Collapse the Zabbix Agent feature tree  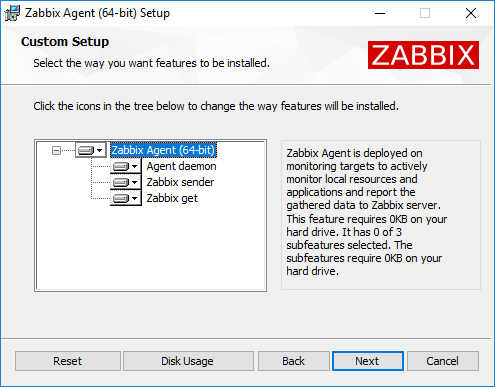pos(56,151)
